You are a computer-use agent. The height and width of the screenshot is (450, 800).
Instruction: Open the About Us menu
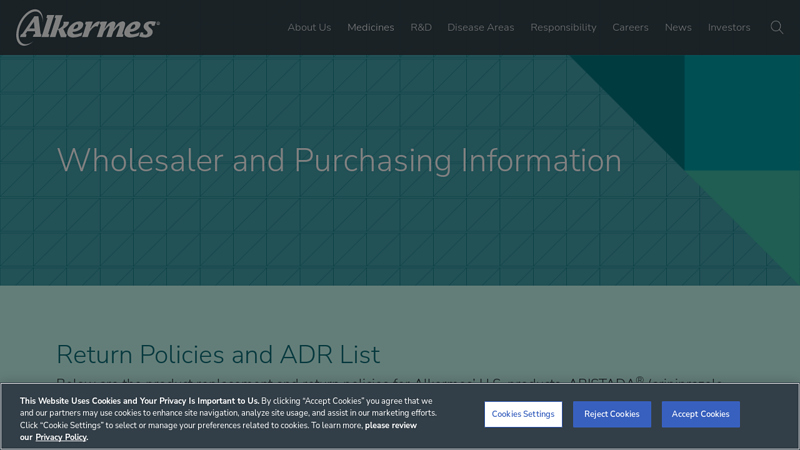point(309,28)
